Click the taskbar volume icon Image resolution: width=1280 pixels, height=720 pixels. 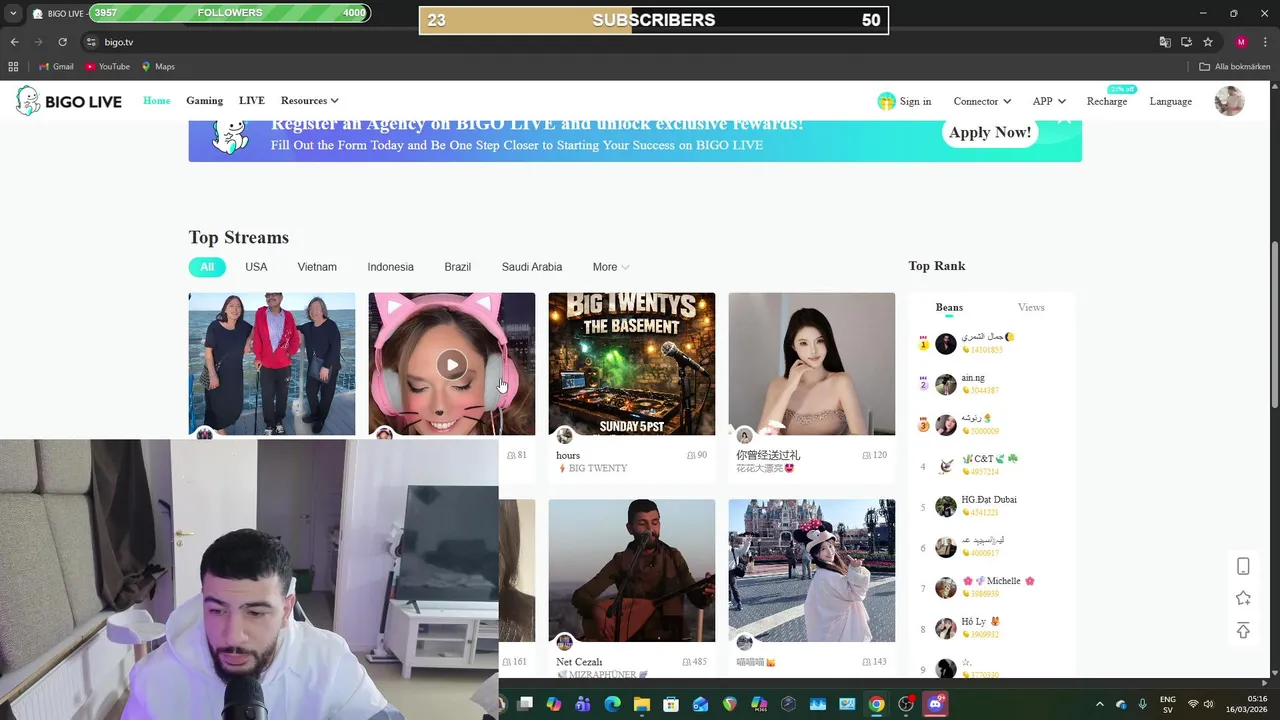click(x=1209, y=704)
